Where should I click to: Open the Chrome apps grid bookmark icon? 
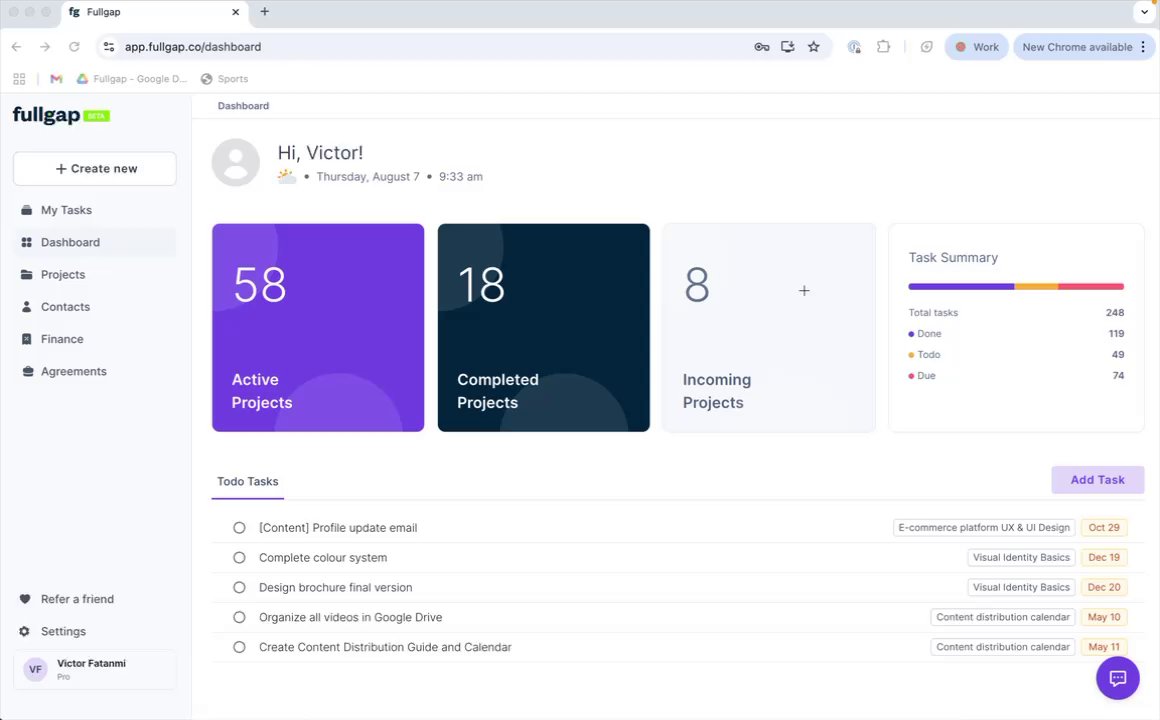click(19, 78)
